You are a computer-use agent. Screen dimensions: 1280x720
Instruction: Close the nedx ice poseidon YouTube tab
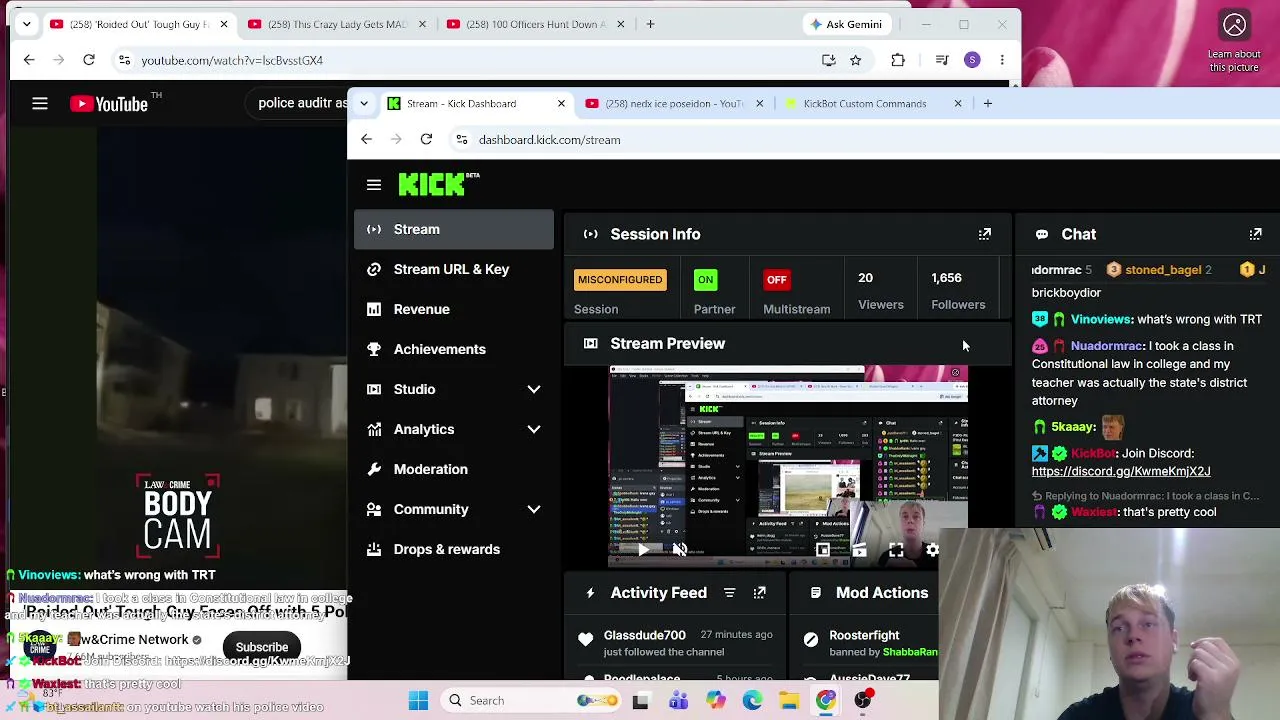click(759, 104)
